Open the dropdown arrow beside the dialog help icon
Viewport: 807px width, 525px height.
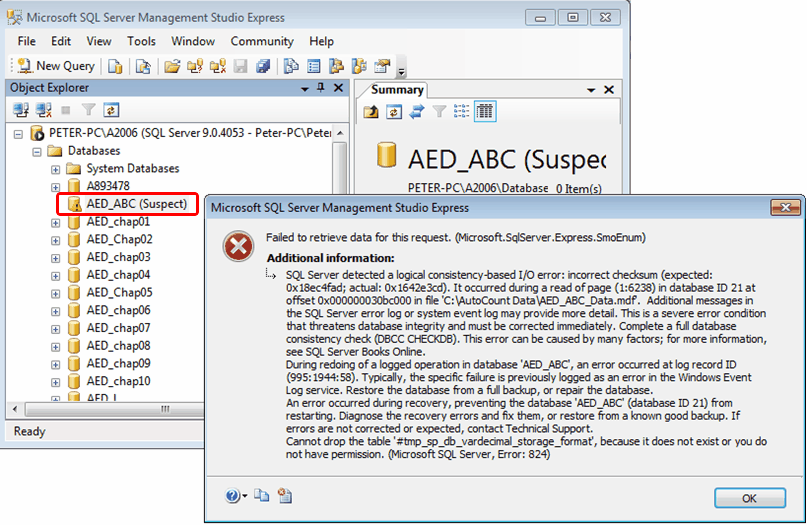[x=244, y=496]
